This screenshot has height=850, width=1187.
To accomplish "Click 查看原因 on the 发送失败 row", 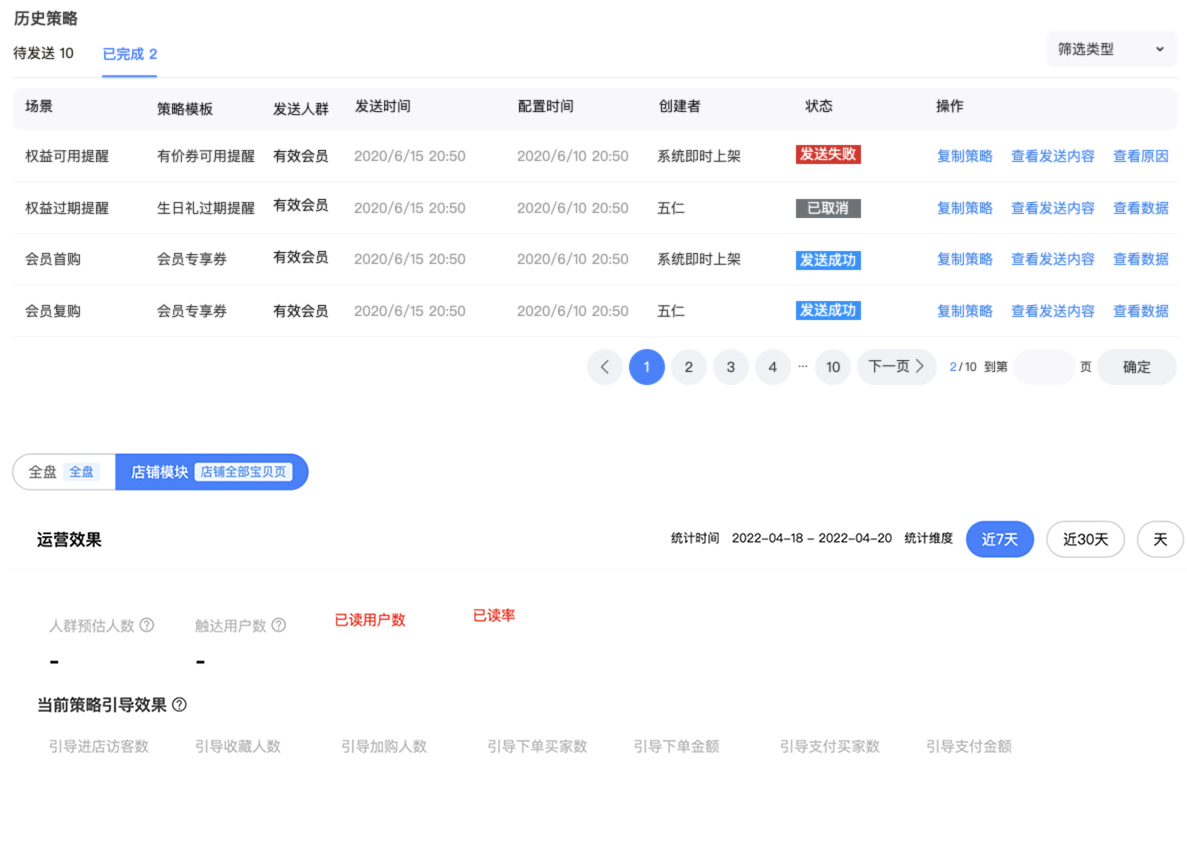I will [1141, 156].
